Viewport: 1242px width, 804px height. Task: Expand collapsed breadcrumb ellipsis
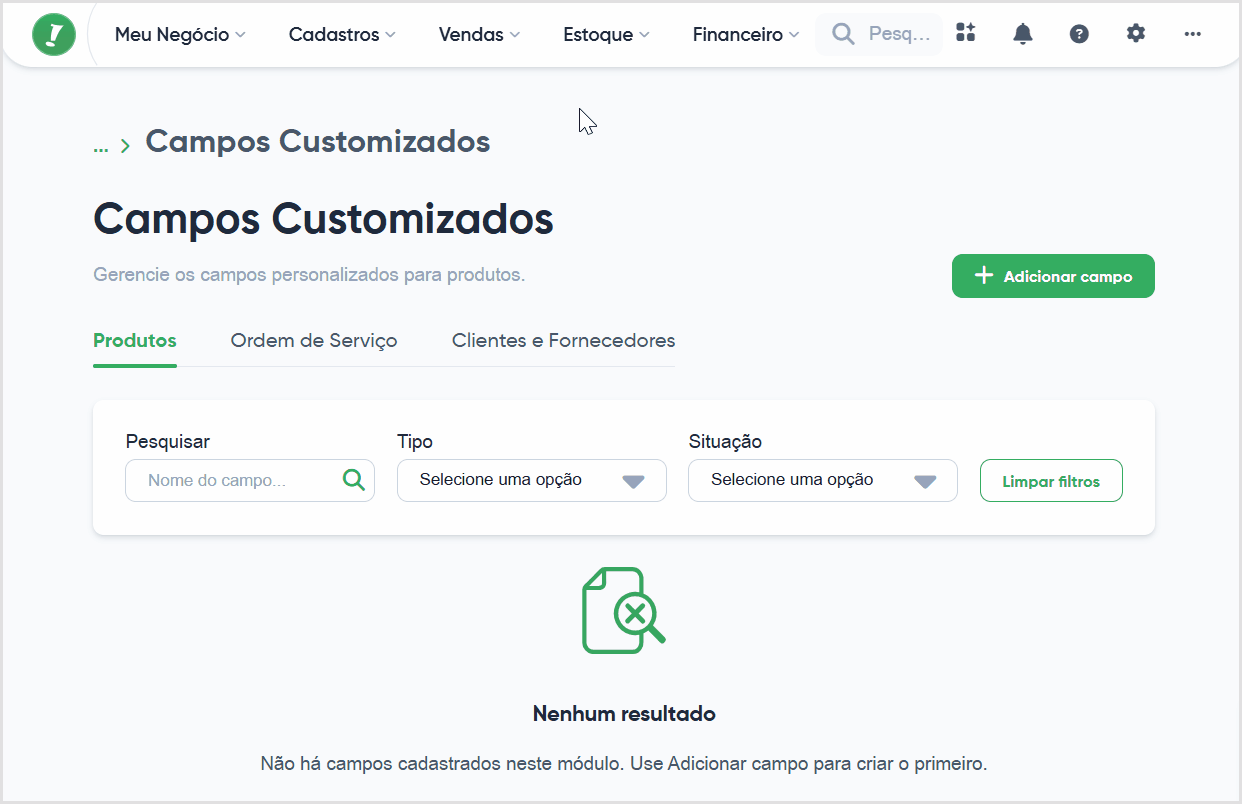click(101, 146)
